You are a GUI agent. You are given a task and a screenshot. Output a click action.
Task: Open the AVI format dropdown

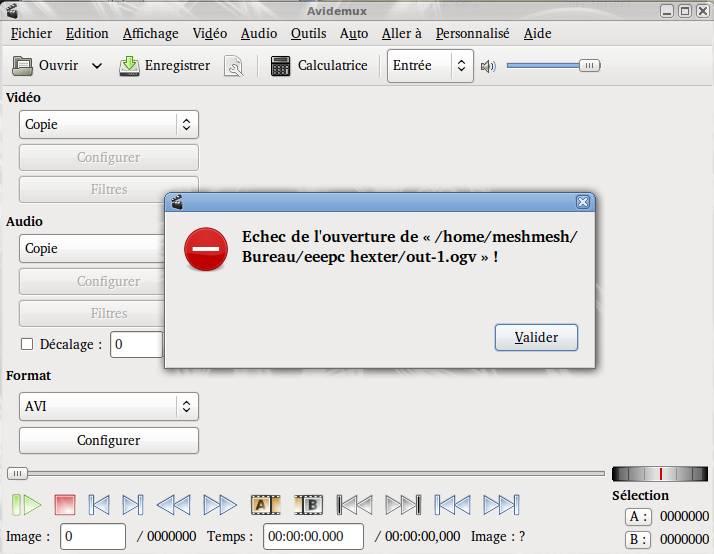point(109,406)
